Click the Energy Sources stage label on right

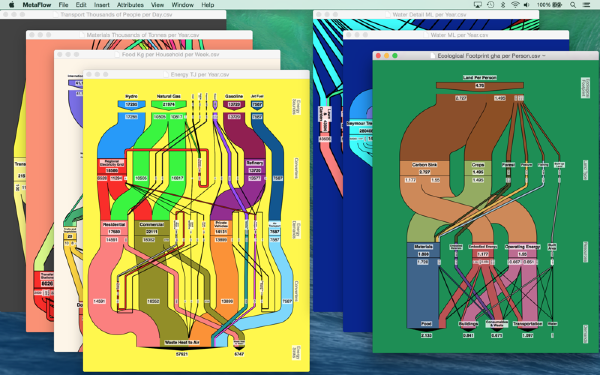pyautogui.click(x=296, y=107)
